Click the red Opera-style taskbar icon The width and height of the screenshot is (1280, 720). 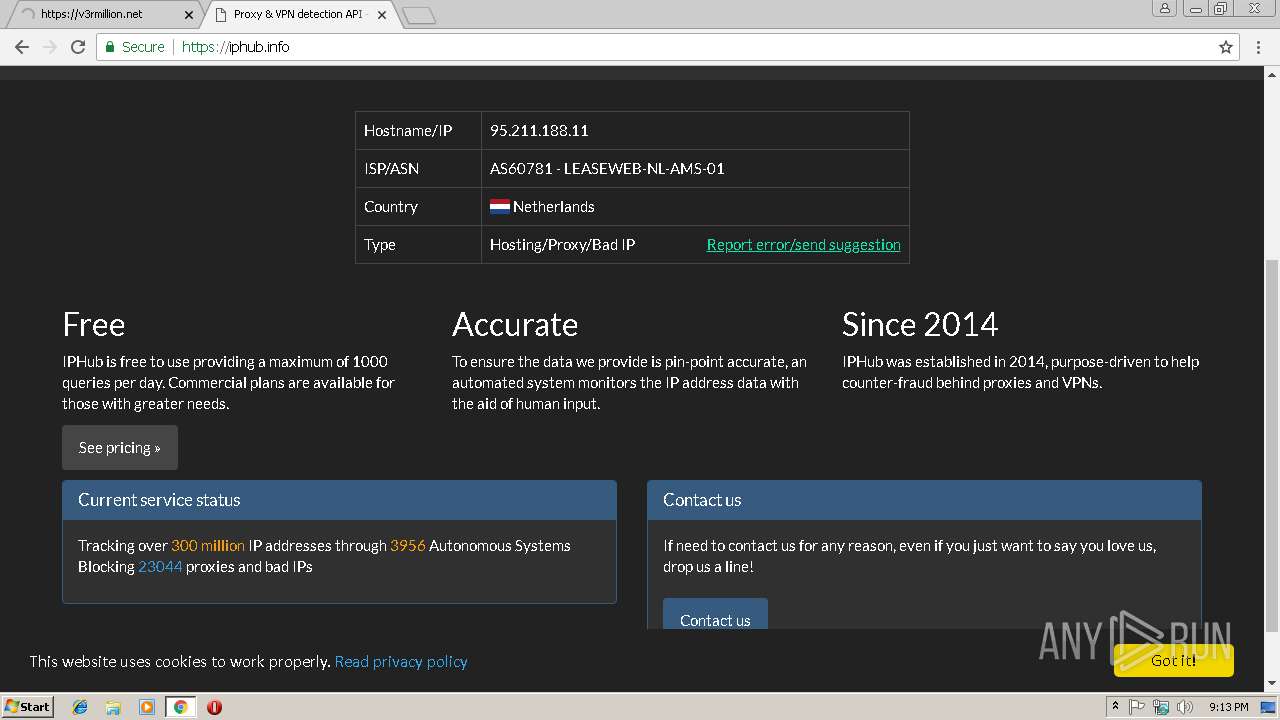point(214,707)
